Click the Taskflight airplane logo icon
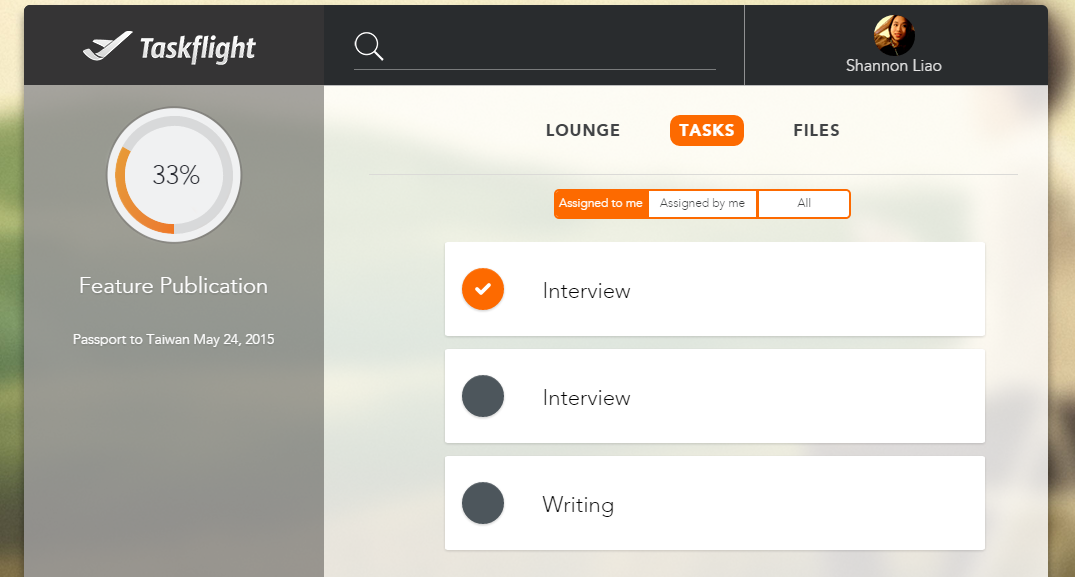The image size is (1075, 577). coord(107,46)
